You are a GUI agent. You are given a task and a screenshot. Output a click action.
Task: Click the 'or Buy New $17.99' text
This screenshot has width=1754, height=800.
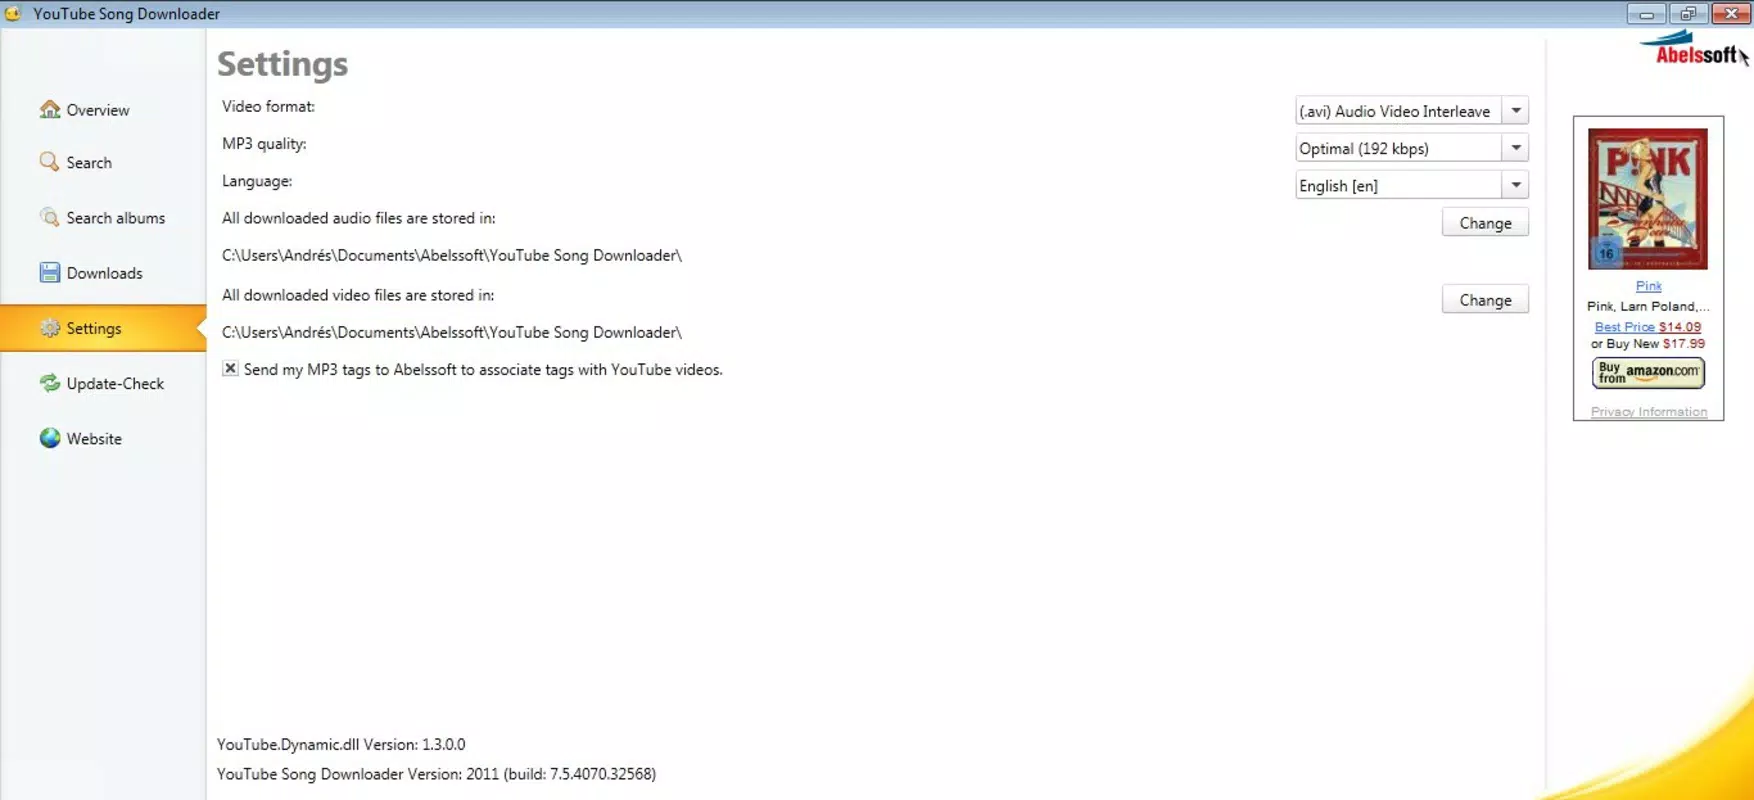point(1648,343)
